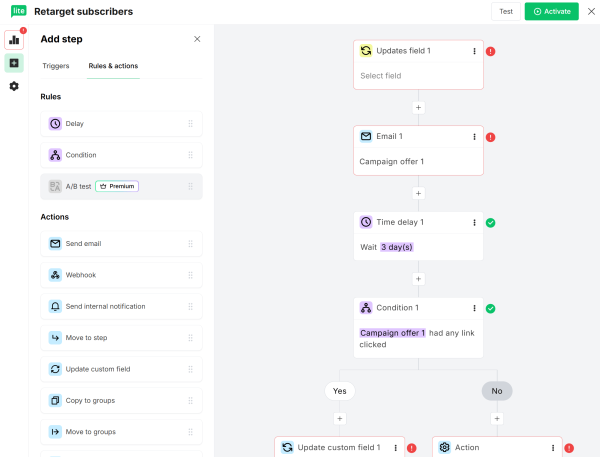
Task: Open Update custom field 1 three-dot menu
Action: pyautogui.click(x=396, y=448)
